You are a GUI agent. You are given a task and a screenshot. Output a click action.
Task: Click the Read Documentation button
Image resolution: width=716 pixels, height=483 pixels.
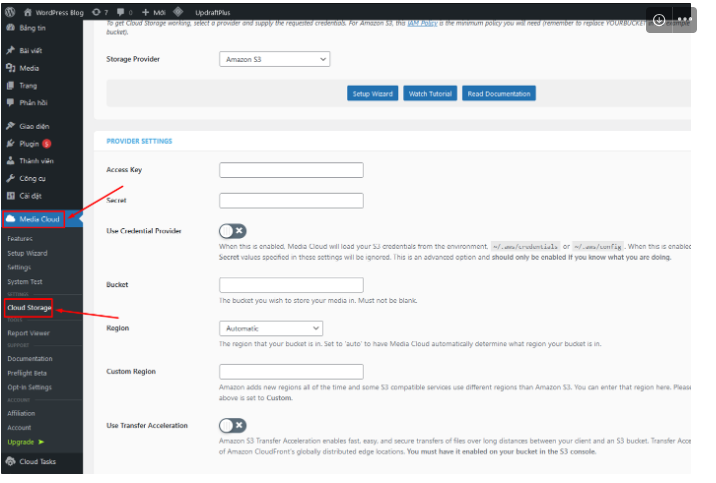point(499,94)
